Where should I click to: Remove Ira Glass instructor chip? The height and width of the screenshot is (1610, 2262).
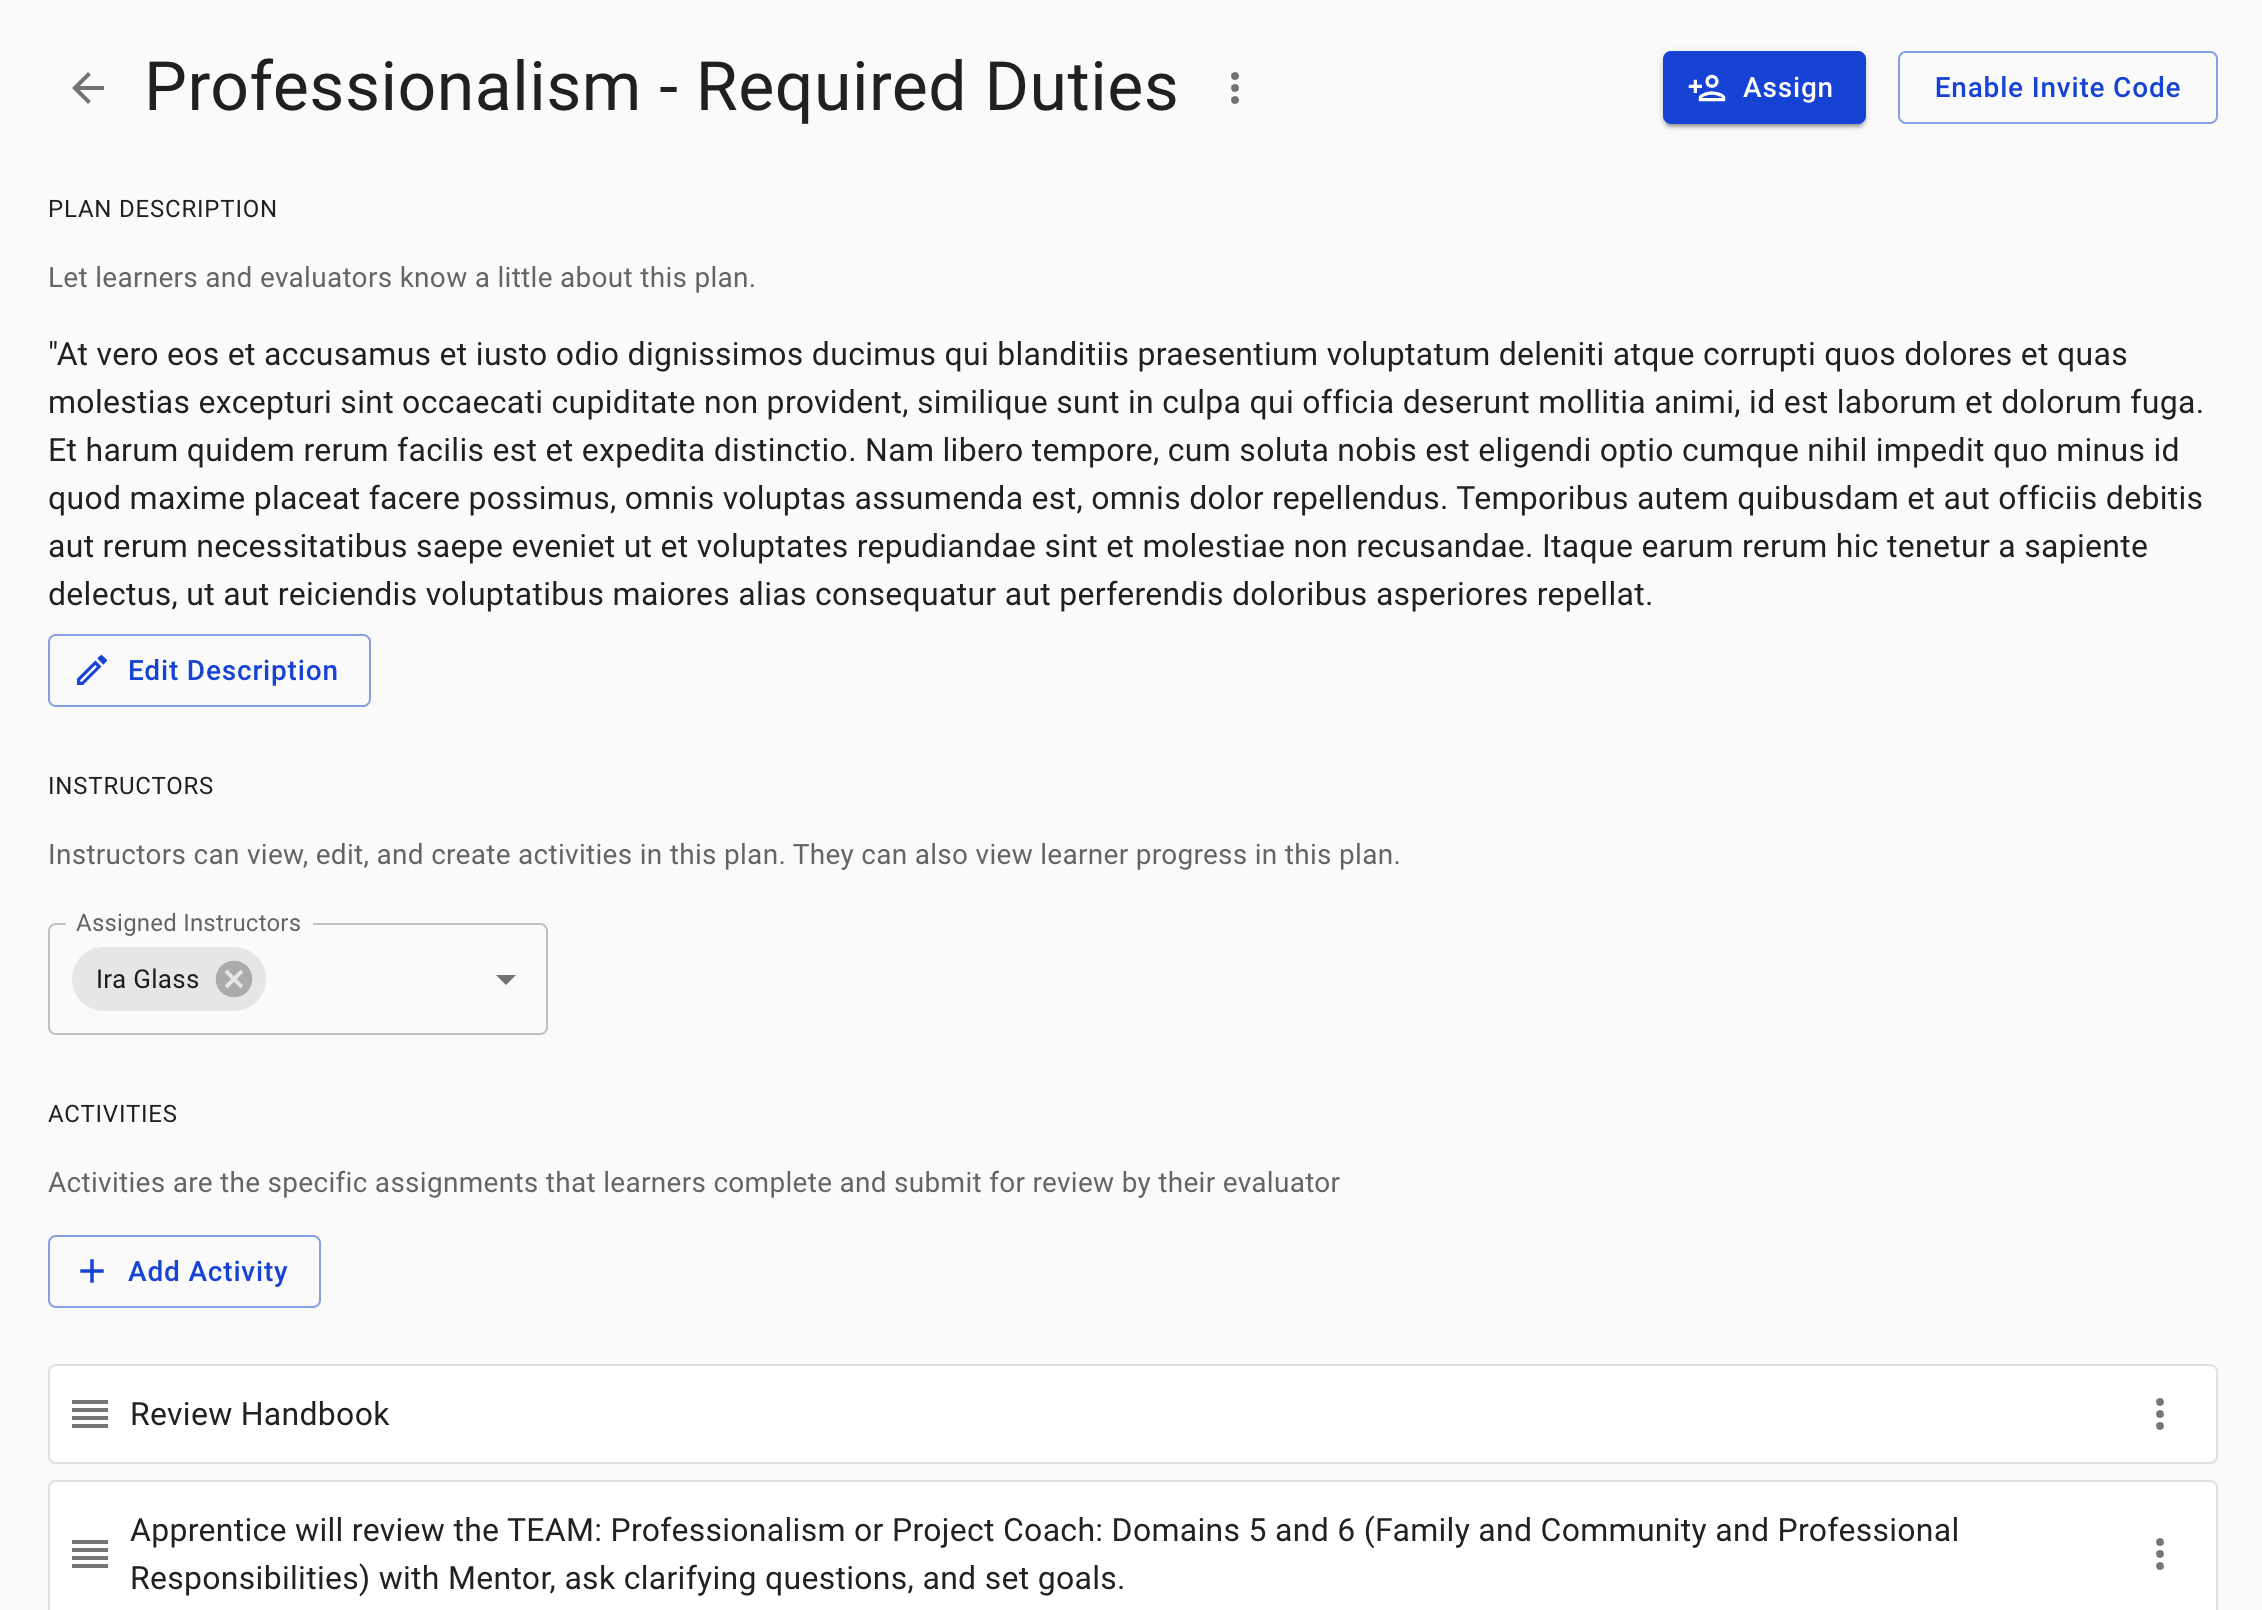tap(234, 979)
